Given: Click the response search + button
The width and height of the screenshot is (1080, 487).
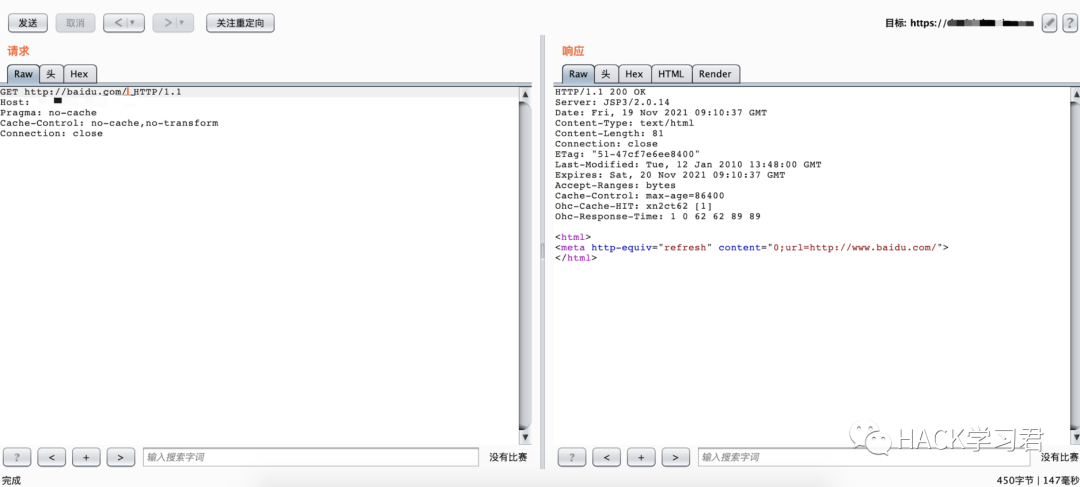Looking at the screenshot, I should pos(641,457).
